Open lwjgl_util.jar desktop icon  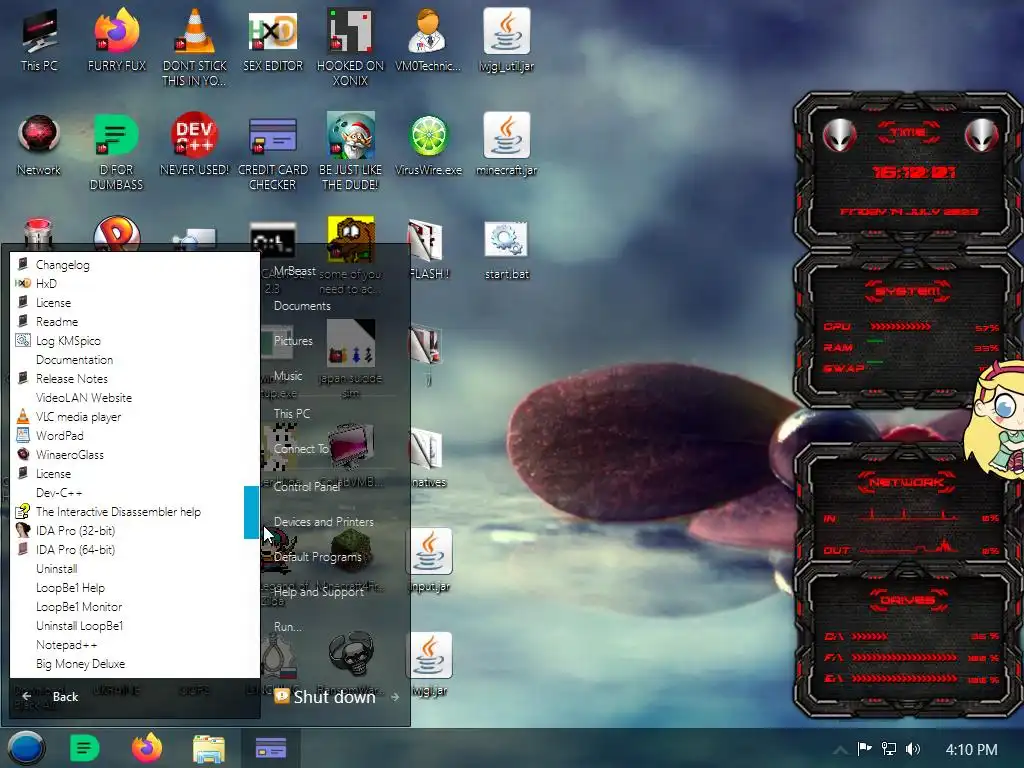tap(507, 40)
